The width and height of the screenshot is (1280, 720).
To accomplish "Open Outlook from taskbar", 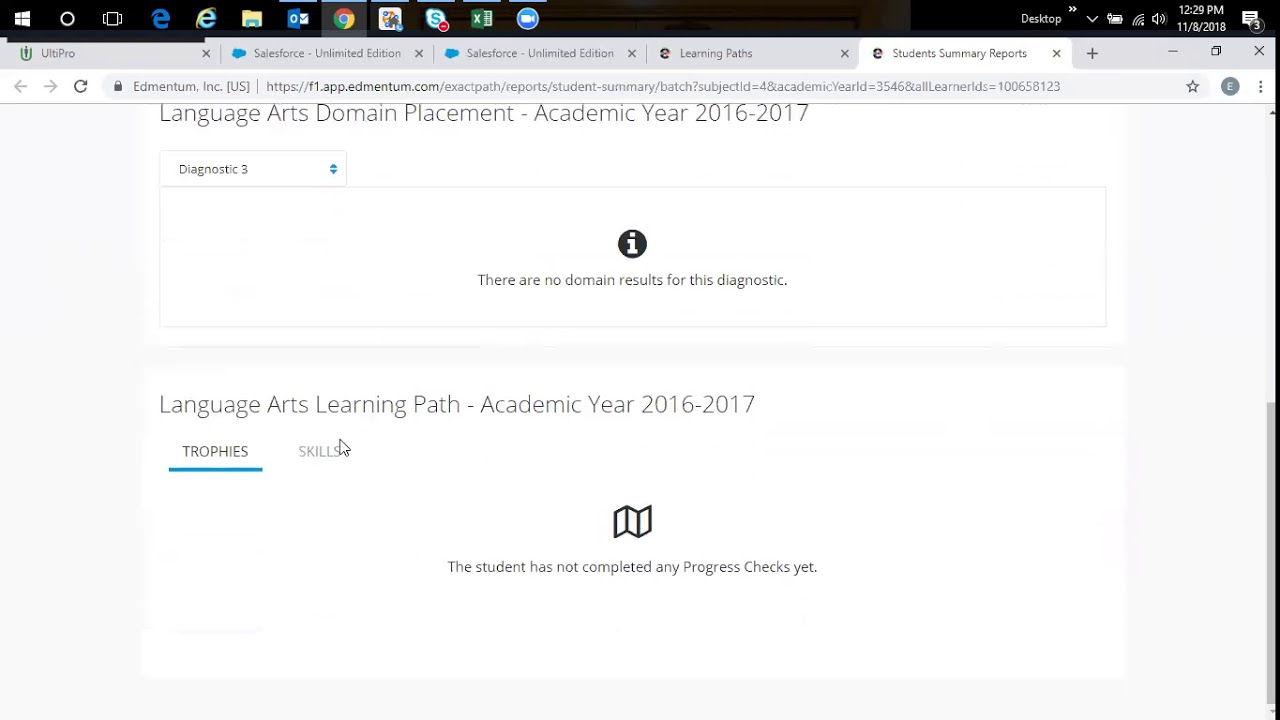I will (298, 18).
